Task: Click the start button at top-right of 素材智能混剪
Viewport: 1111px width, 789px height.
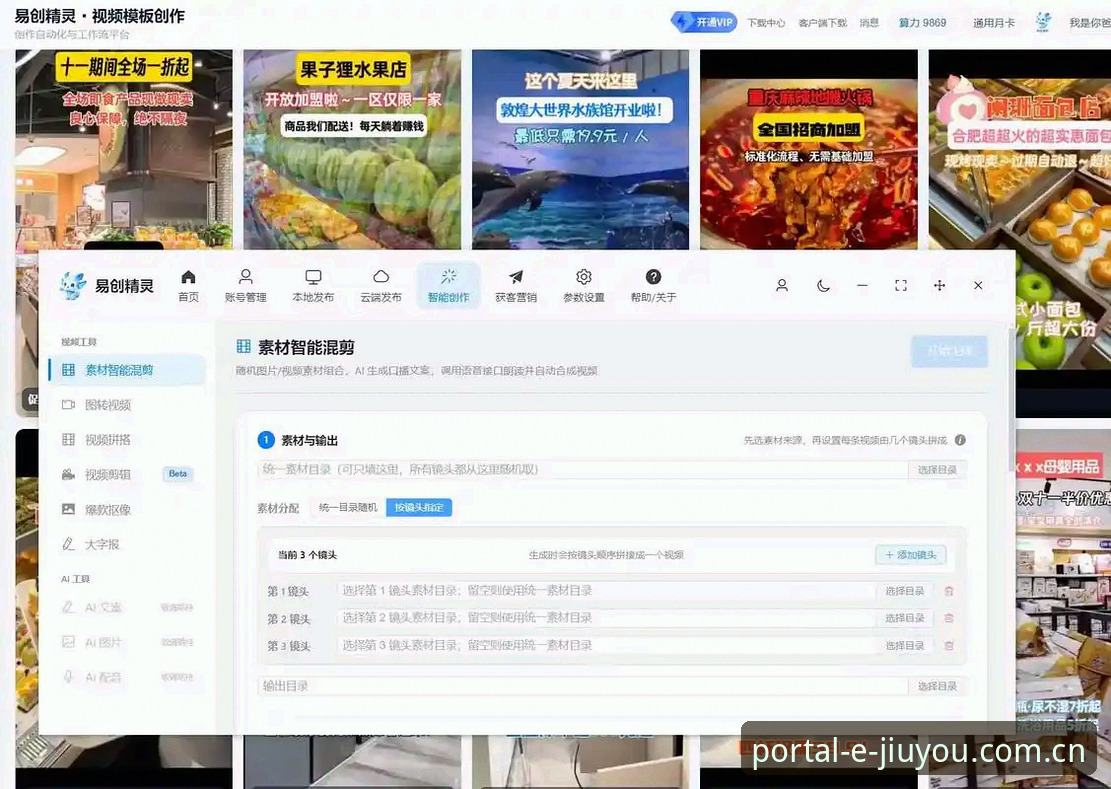Action: [949, 351]
